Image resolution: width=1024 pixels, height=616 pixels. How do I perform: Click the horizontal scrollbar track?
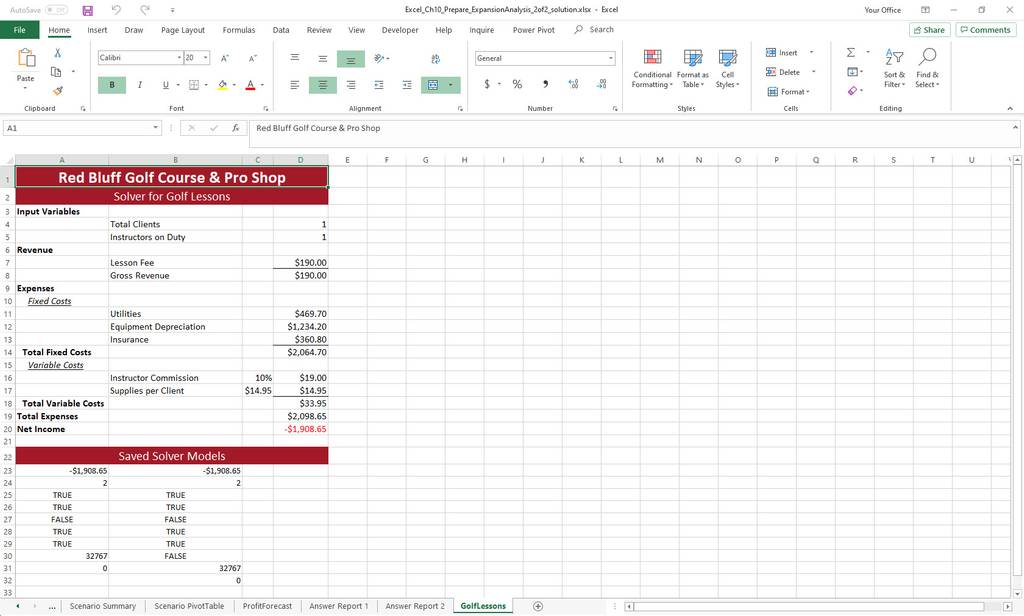point(816,607)
